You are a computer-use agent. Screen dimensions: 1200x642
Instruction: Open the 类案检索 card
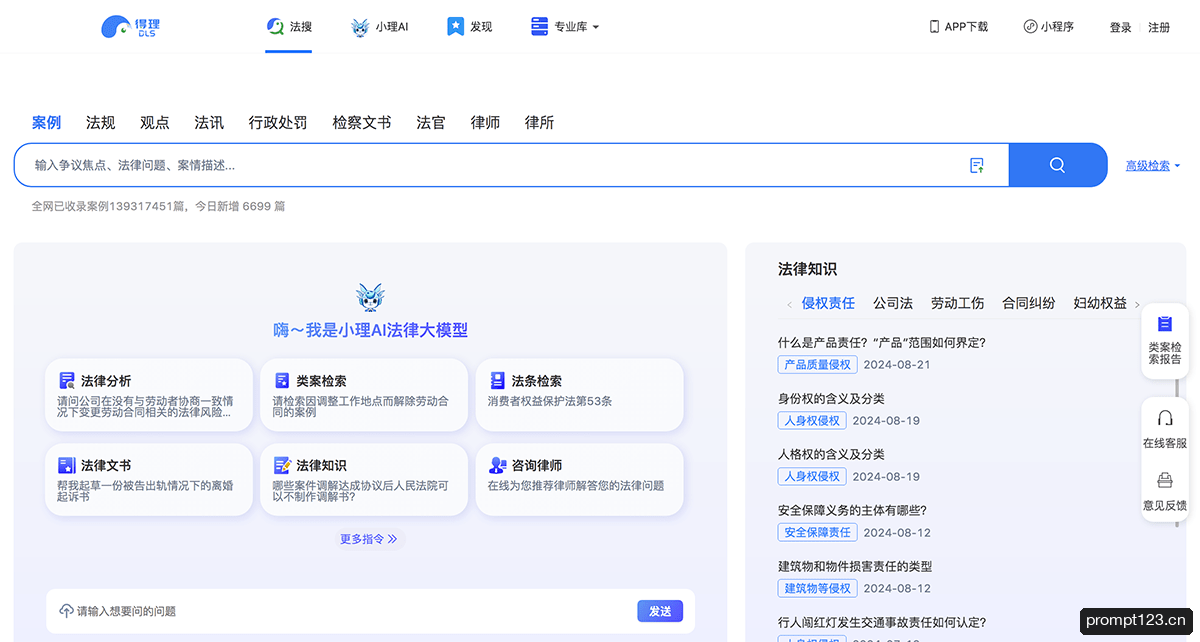364,395
